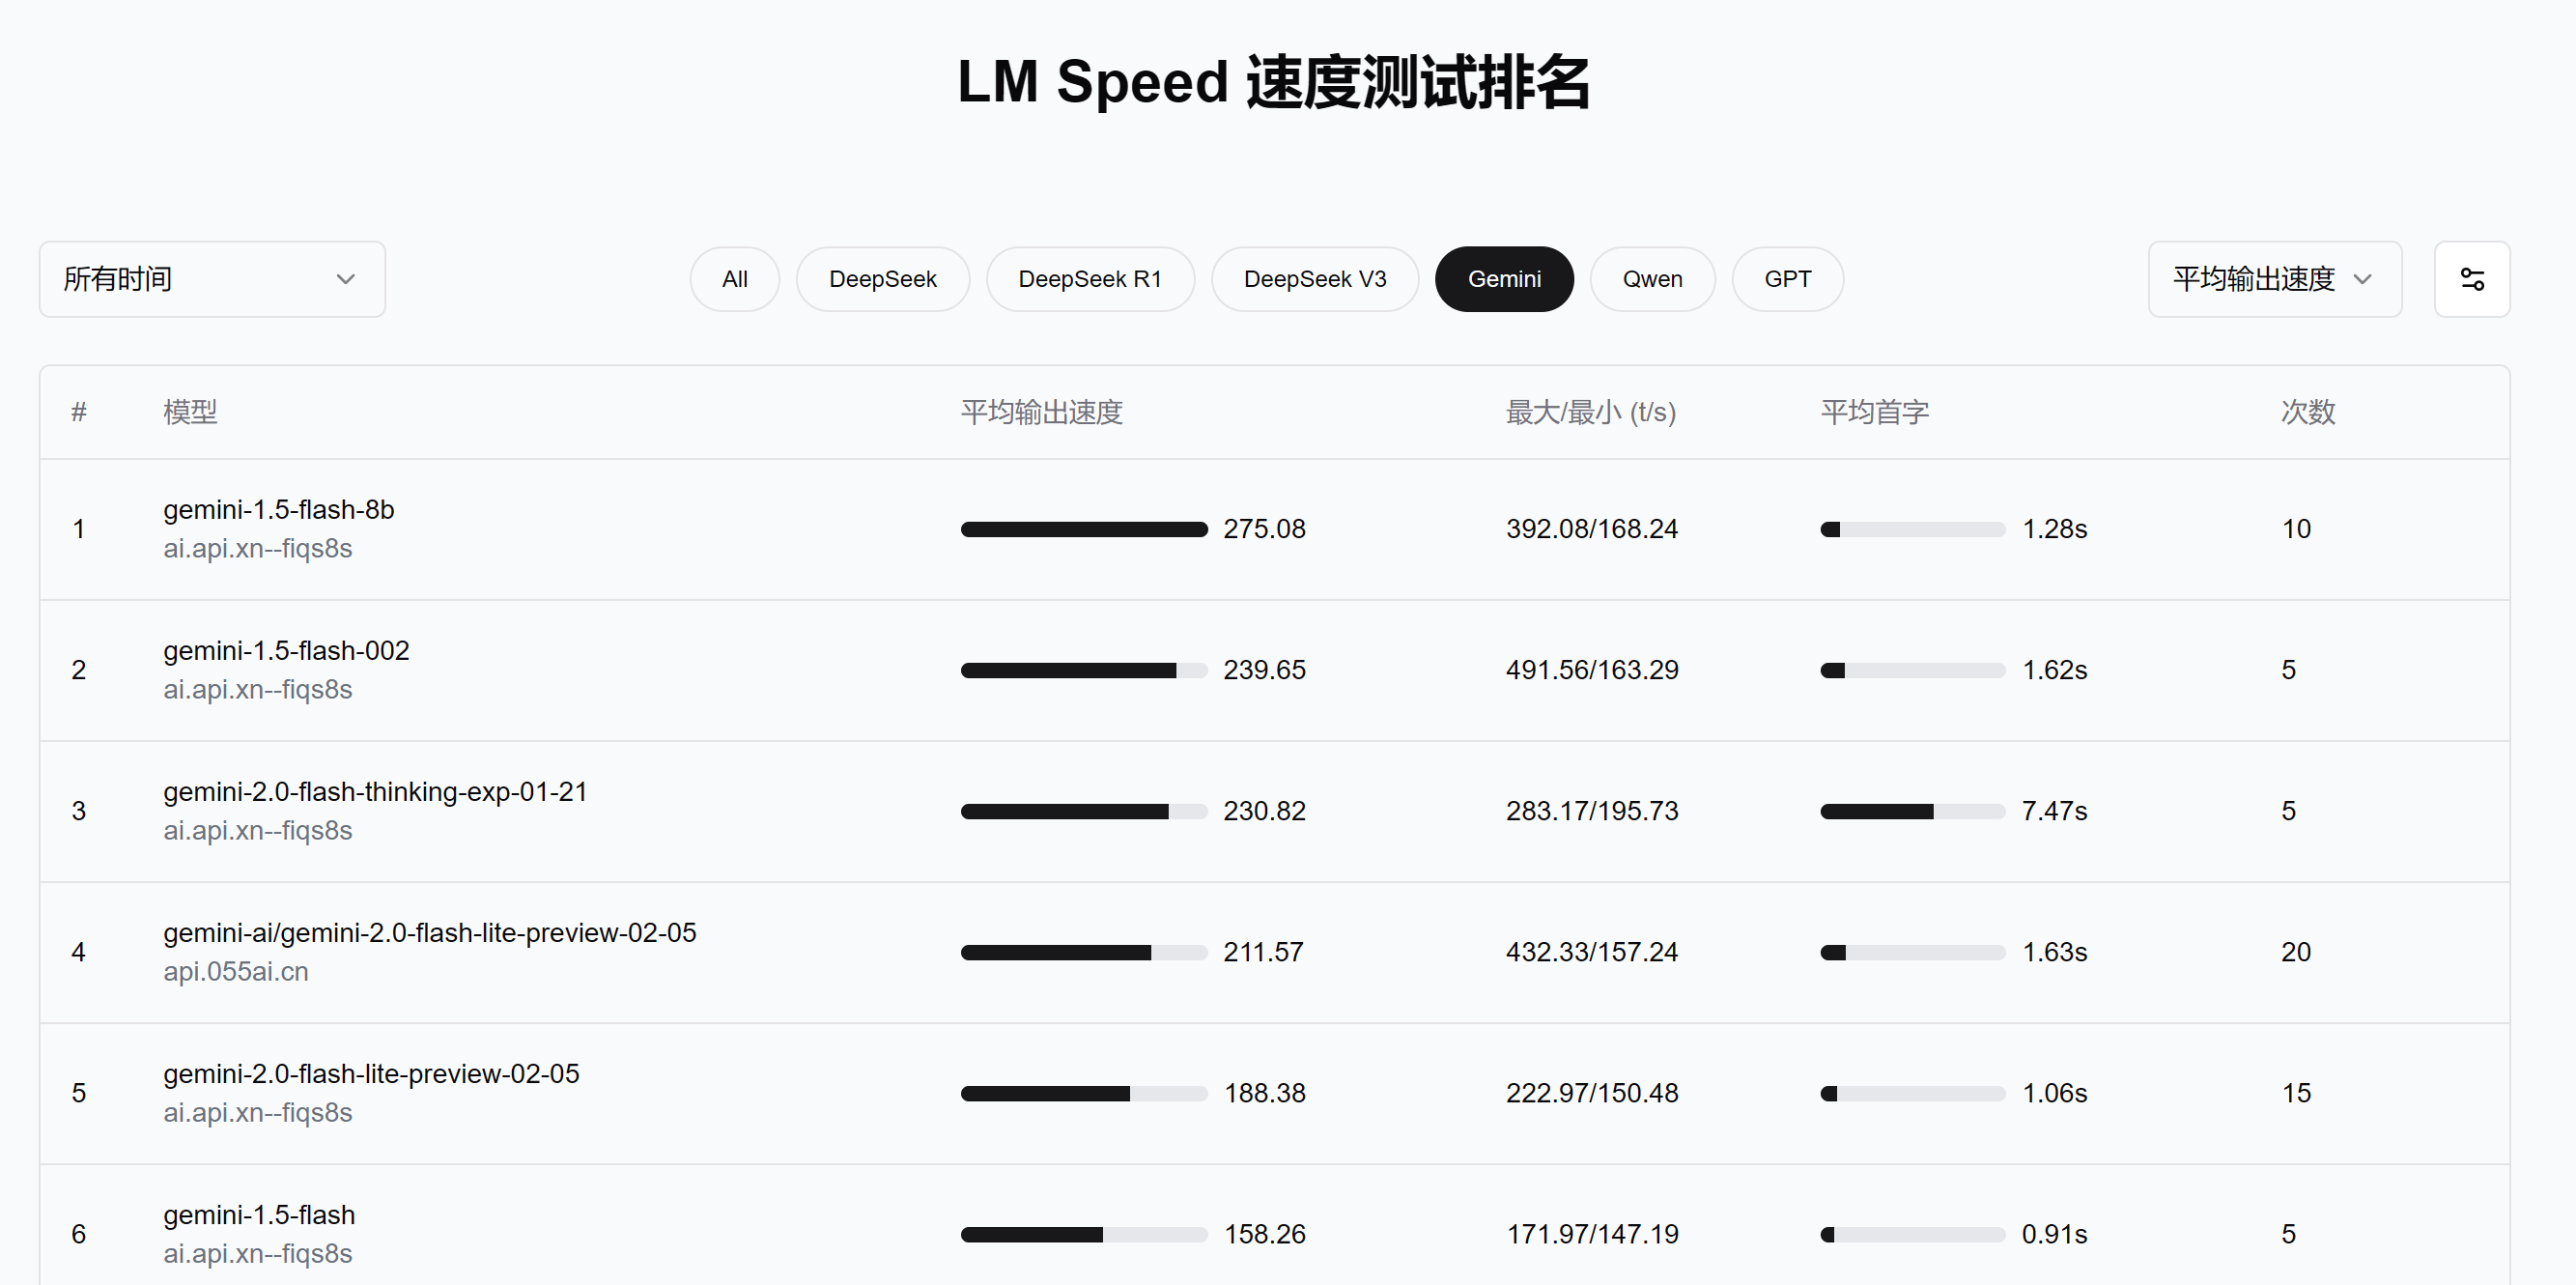Click the speed bar for 188.38
This screenshot has width=2576, height=1285.
1084,1093
